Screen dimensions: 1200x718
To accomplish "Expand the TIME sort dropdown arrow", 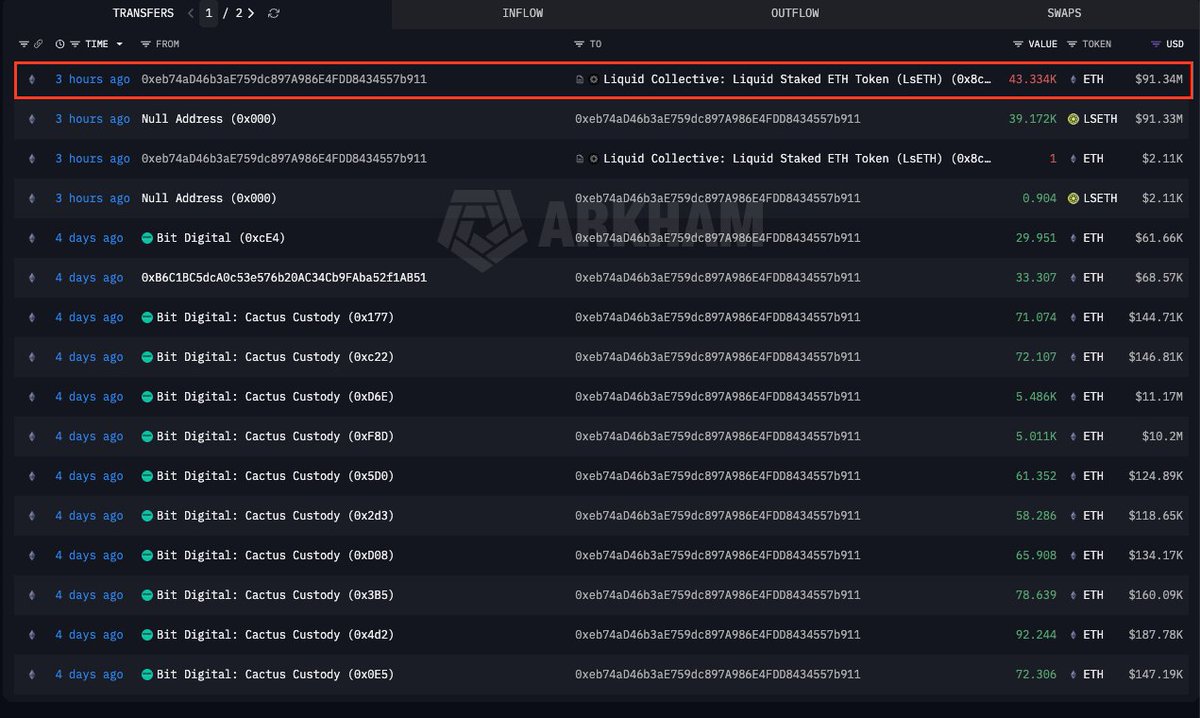I will 120,44.
